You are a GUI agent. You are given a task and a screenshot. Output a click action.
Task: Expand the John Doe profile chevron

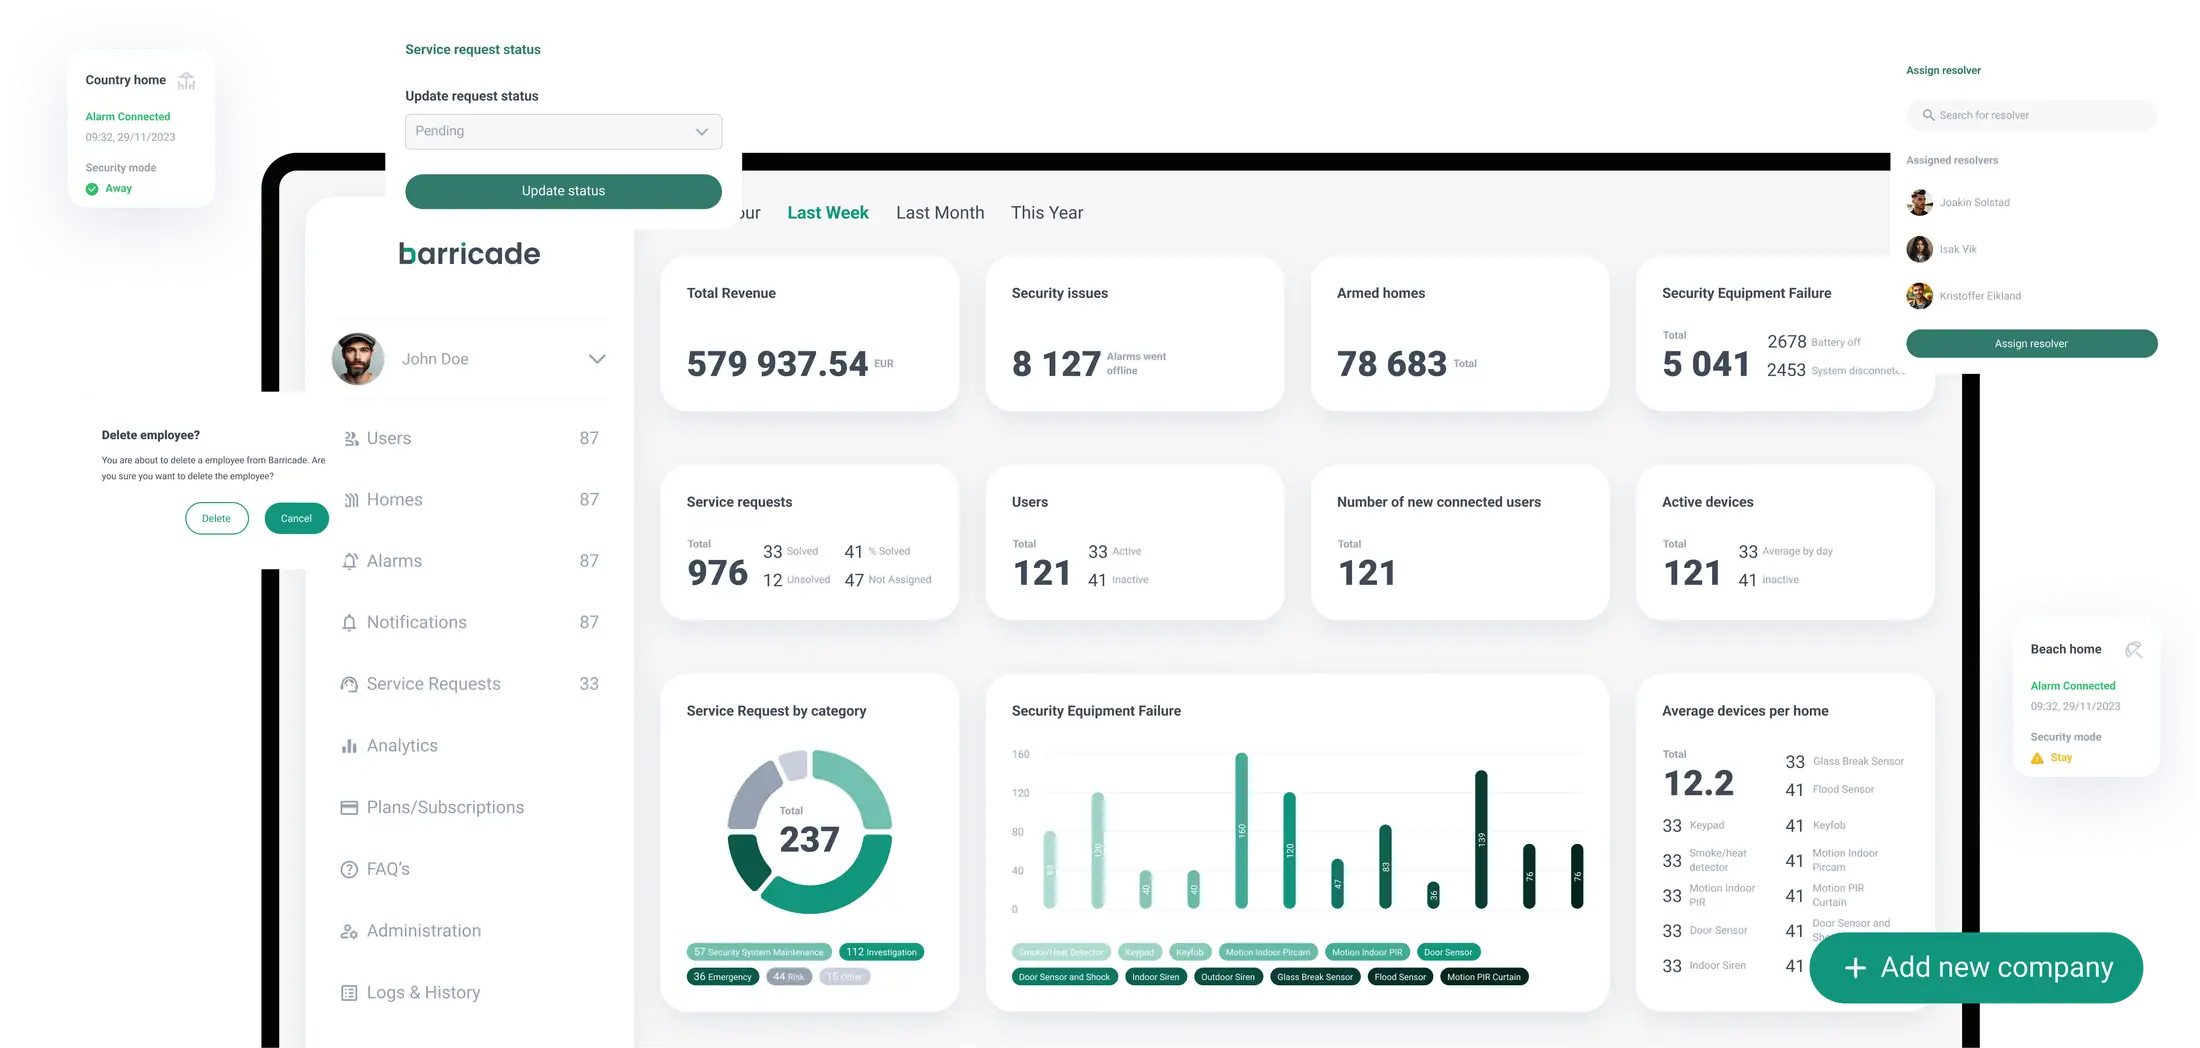597,359
